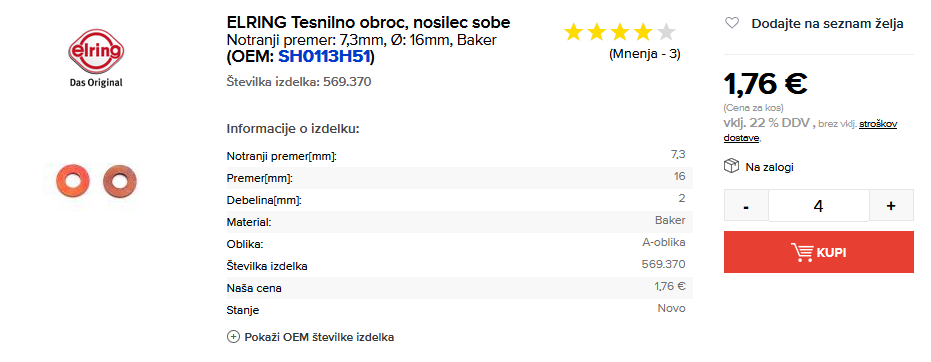Open the sealing ring product thumbnail
The height and width of the screenshot is (362, 931).
pyautogui.click(x=96, y=179)
